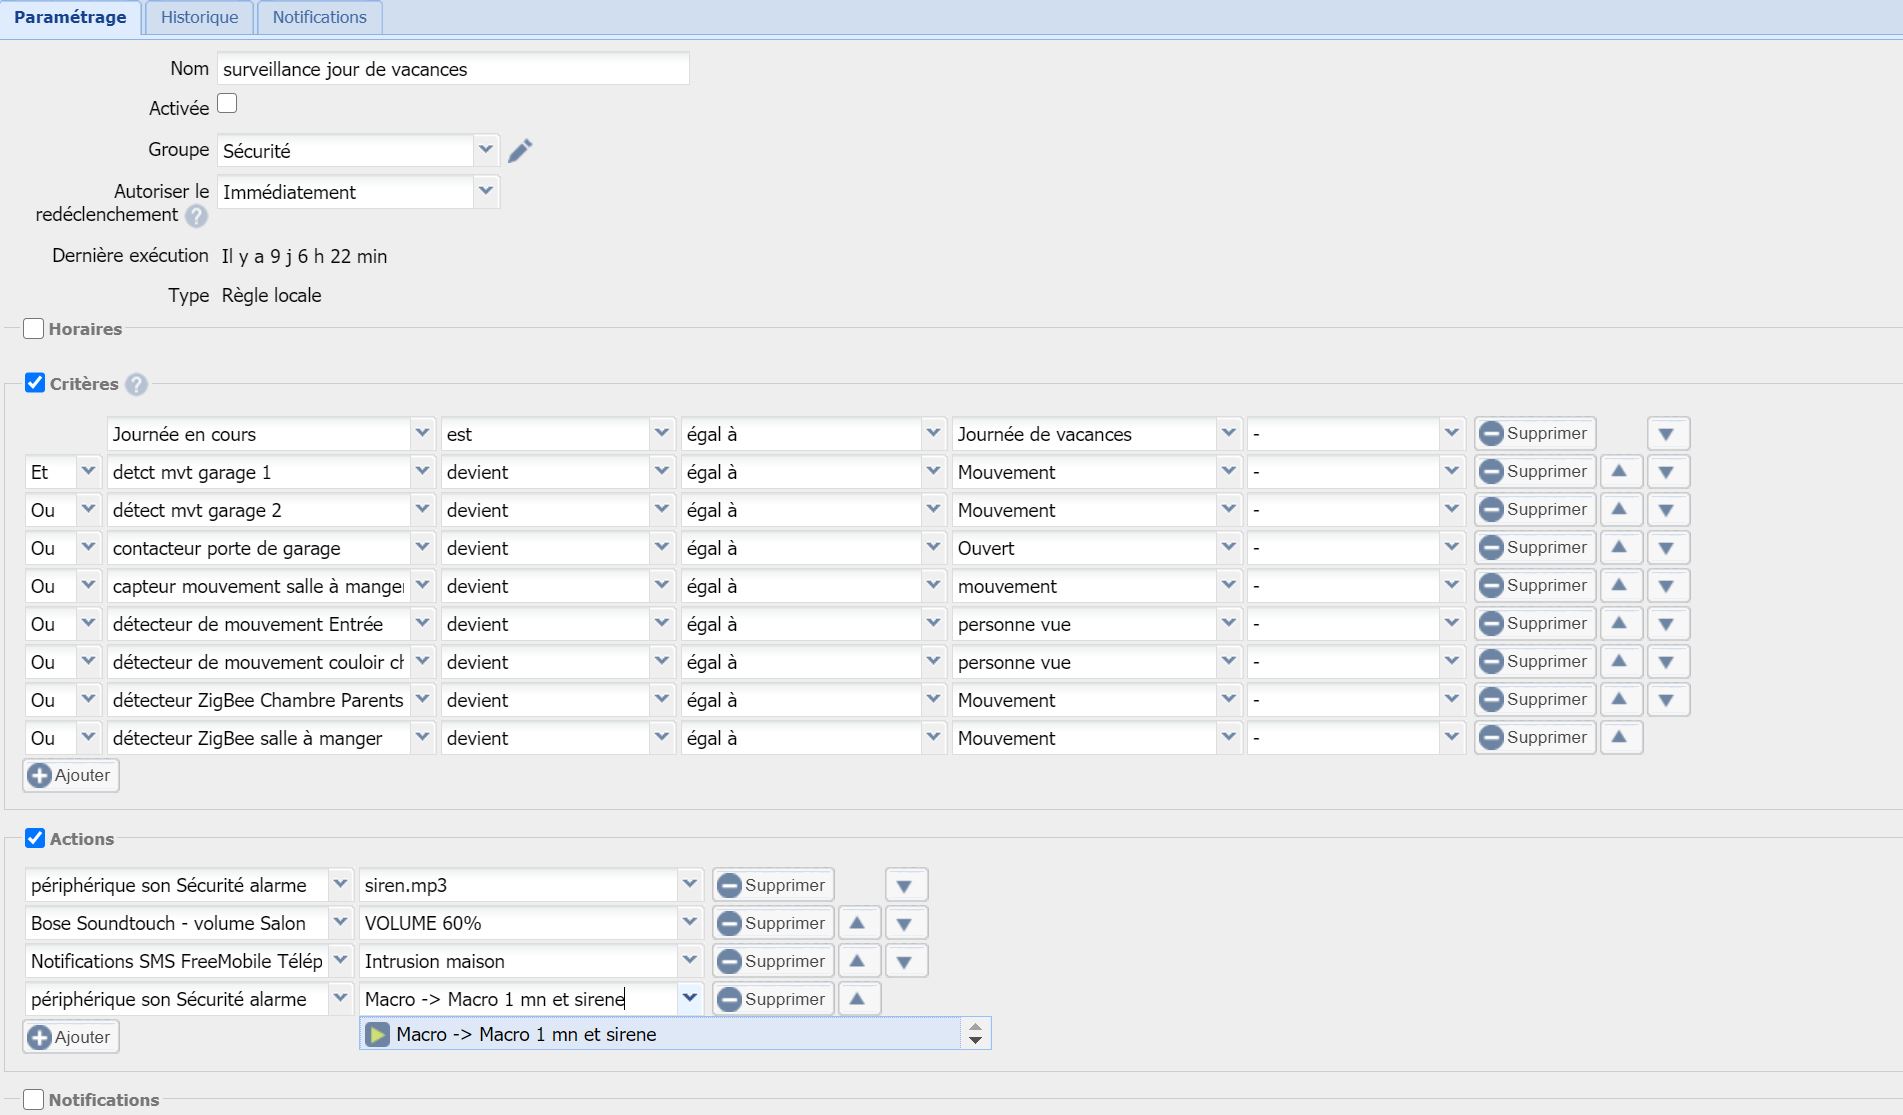
Task: Move détecteur de mouvement Entrée down
Action: pyautogui.click(x=1667, y=624)
